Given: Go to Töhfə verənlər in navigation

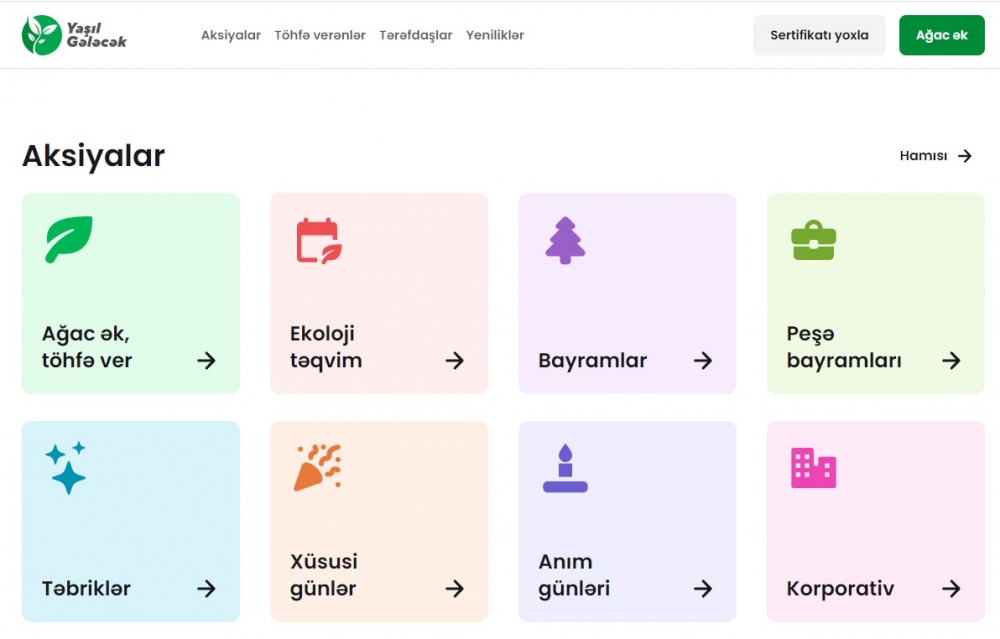Looking at the screenshot, I should [x=320, y=35].
